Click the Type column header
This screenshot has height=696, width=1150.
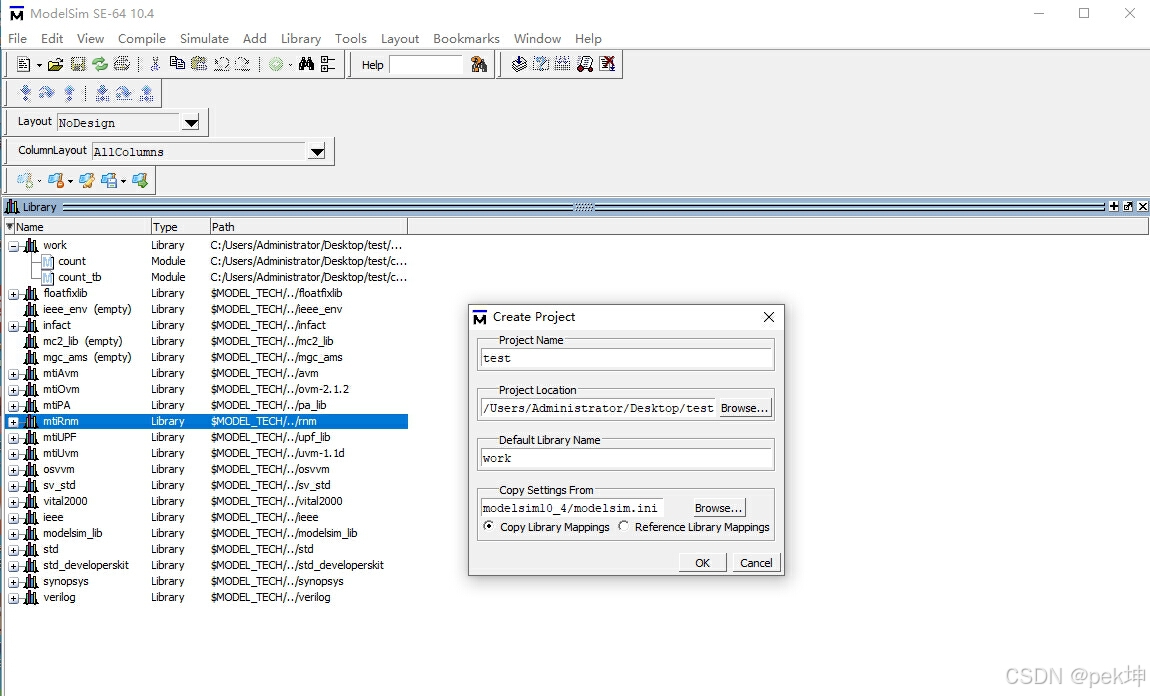coord(180,227)
